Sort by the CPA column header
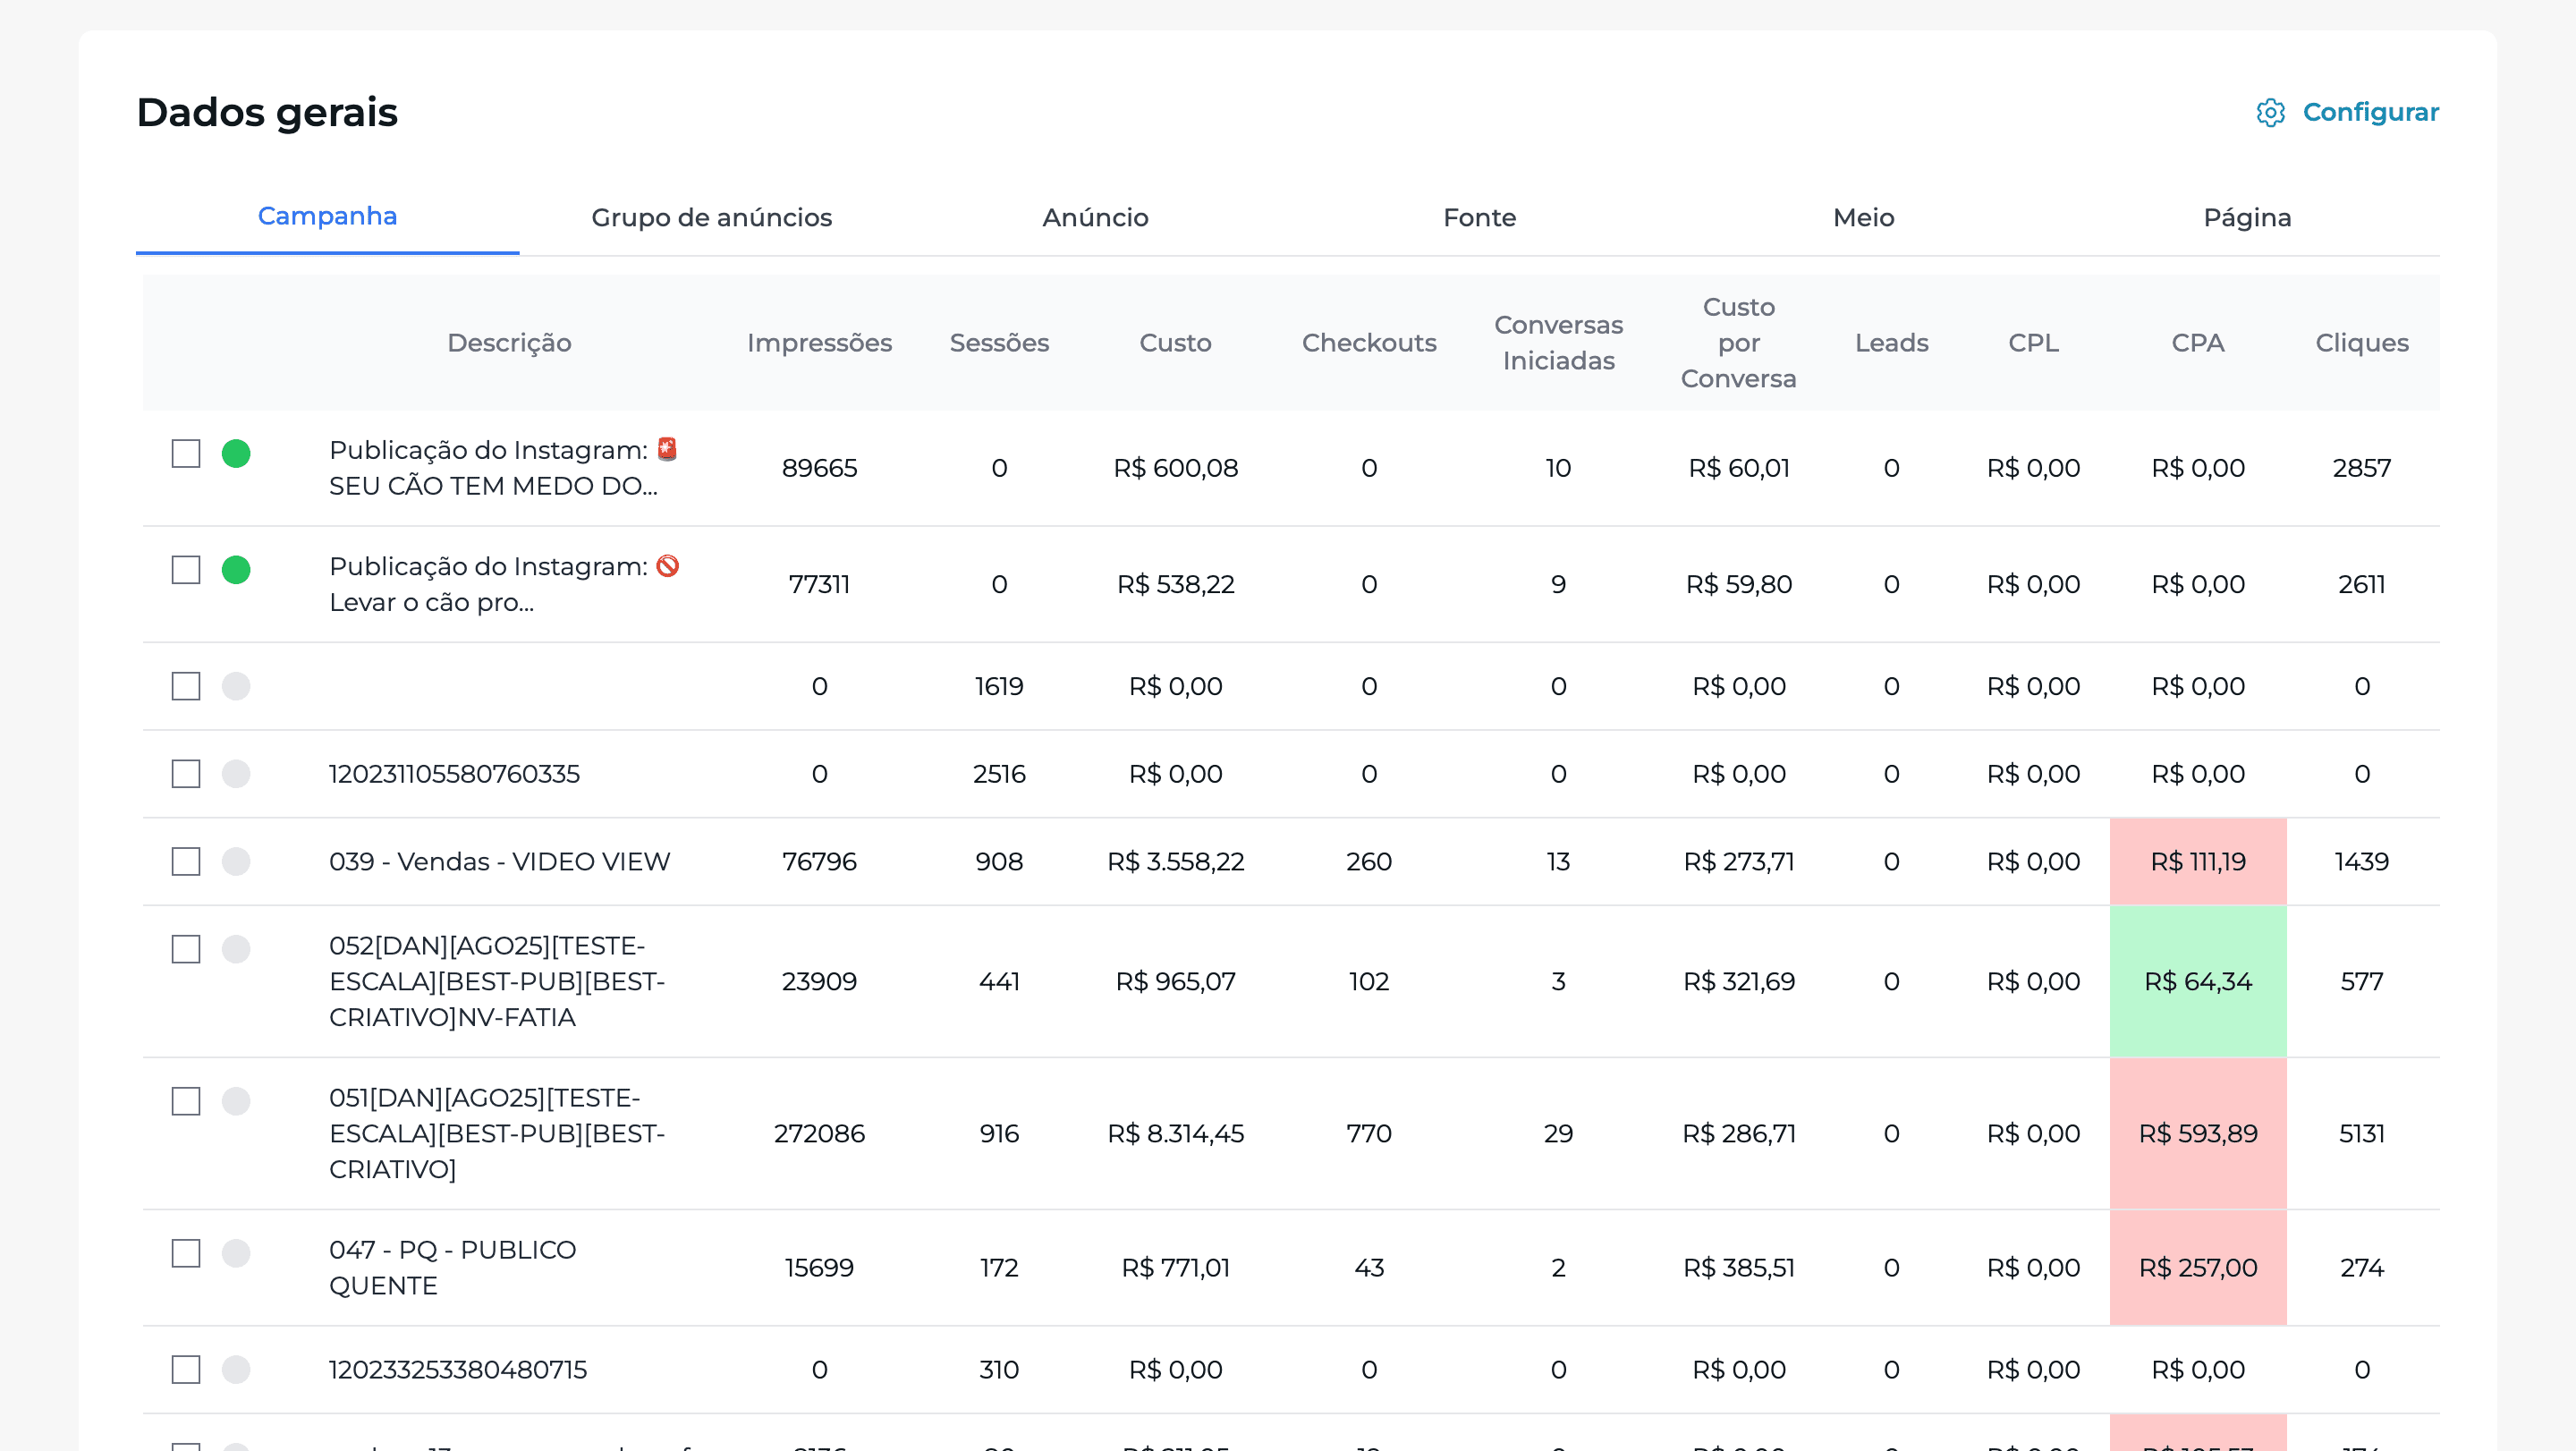 pyautogui.click(x=2197, y=343)
